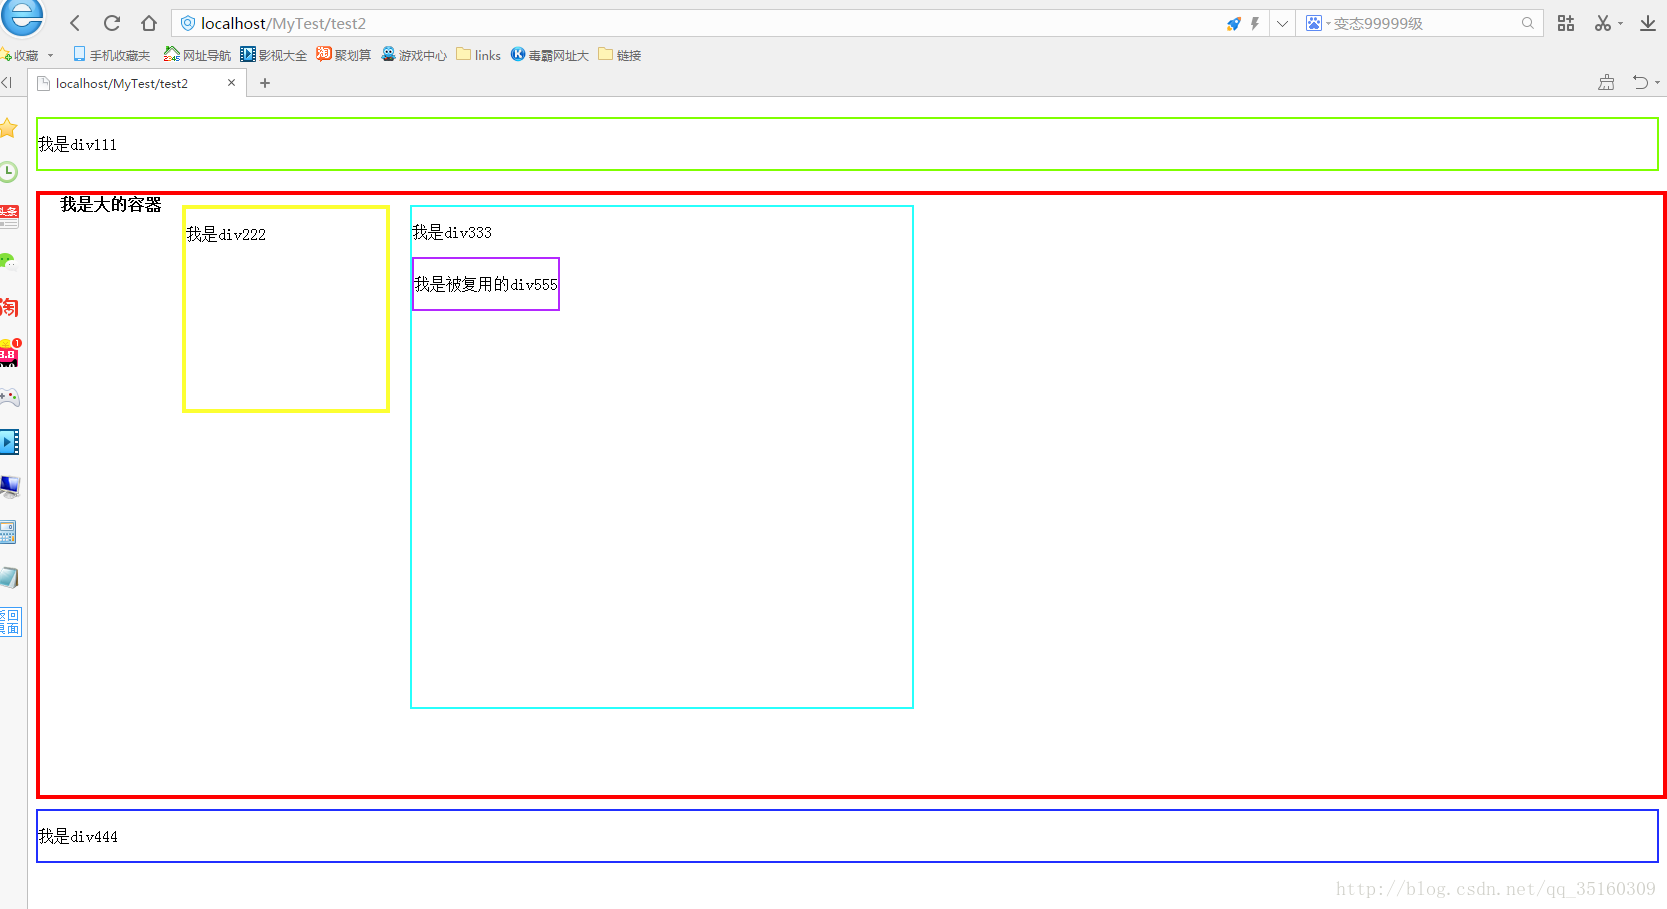Click the 我是div444 text

78,837
